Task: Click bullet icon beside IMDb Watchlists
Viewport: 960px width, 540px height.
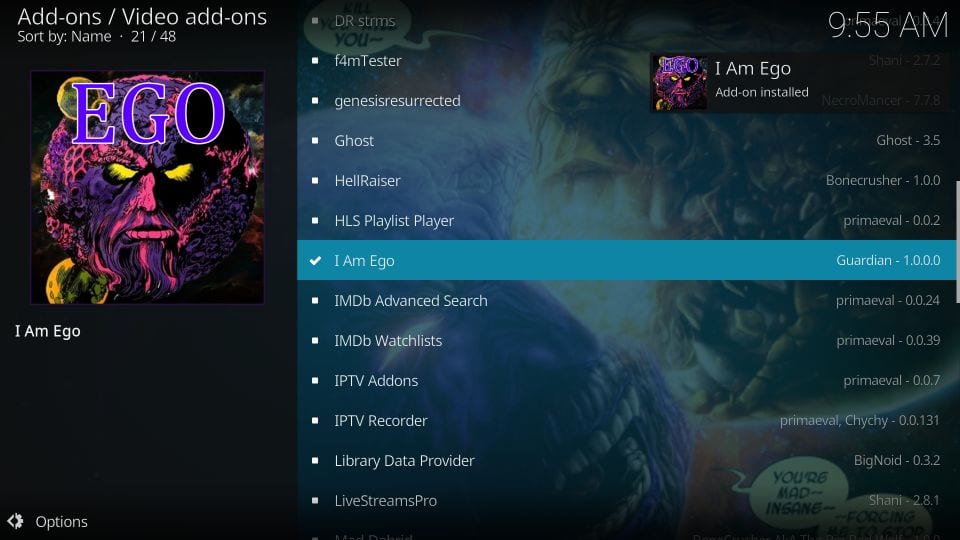Action: tap(315, 340)
